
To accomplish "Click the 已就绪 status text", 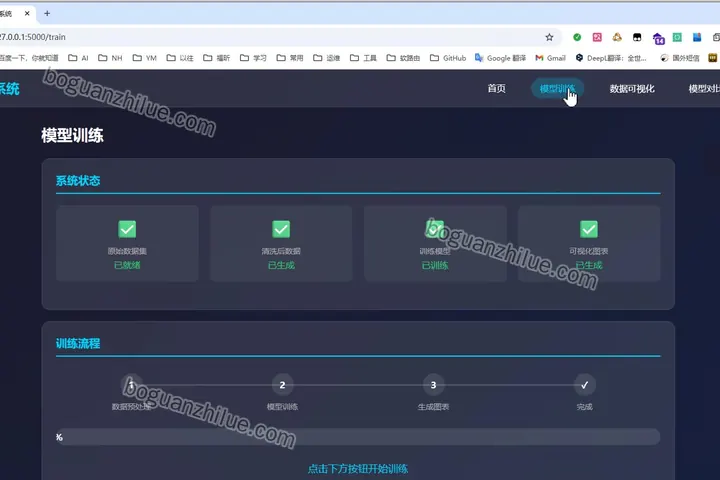I will (127, 265).
